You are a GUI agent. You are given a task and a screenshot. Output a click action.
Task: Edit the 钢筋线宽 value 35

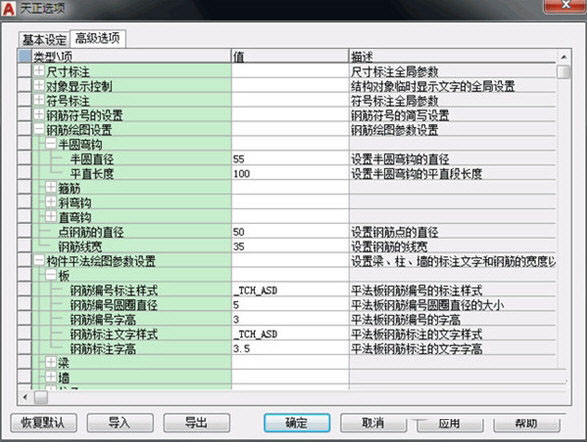[290, 247]
